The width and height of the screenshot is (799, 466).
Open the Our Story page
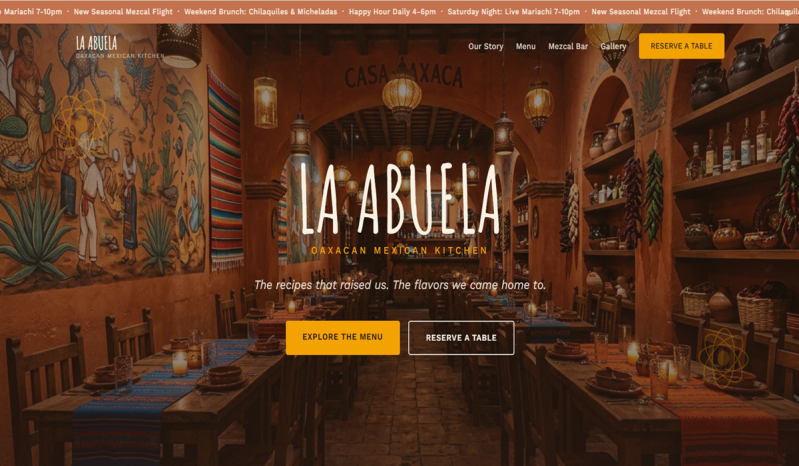[486, 46]
